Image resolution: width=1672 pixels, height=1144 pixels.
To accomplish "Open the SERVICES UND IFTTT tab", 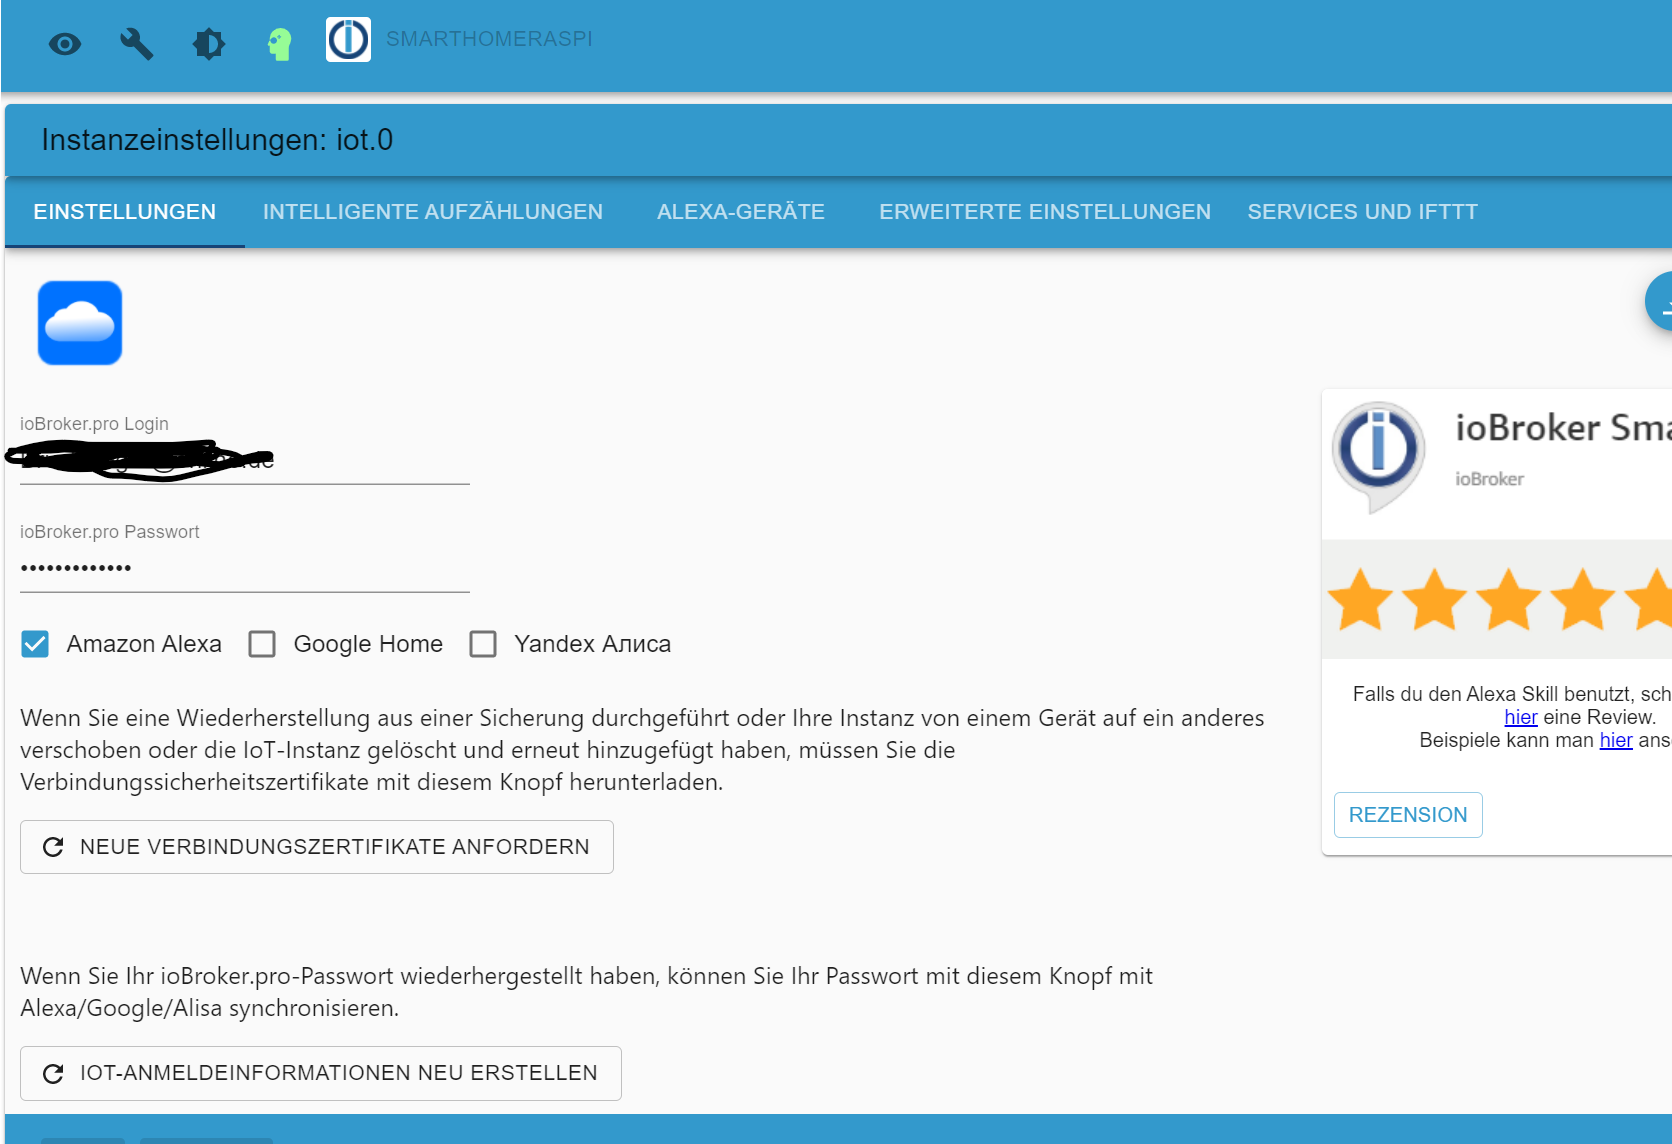I will pos(1362,212).
